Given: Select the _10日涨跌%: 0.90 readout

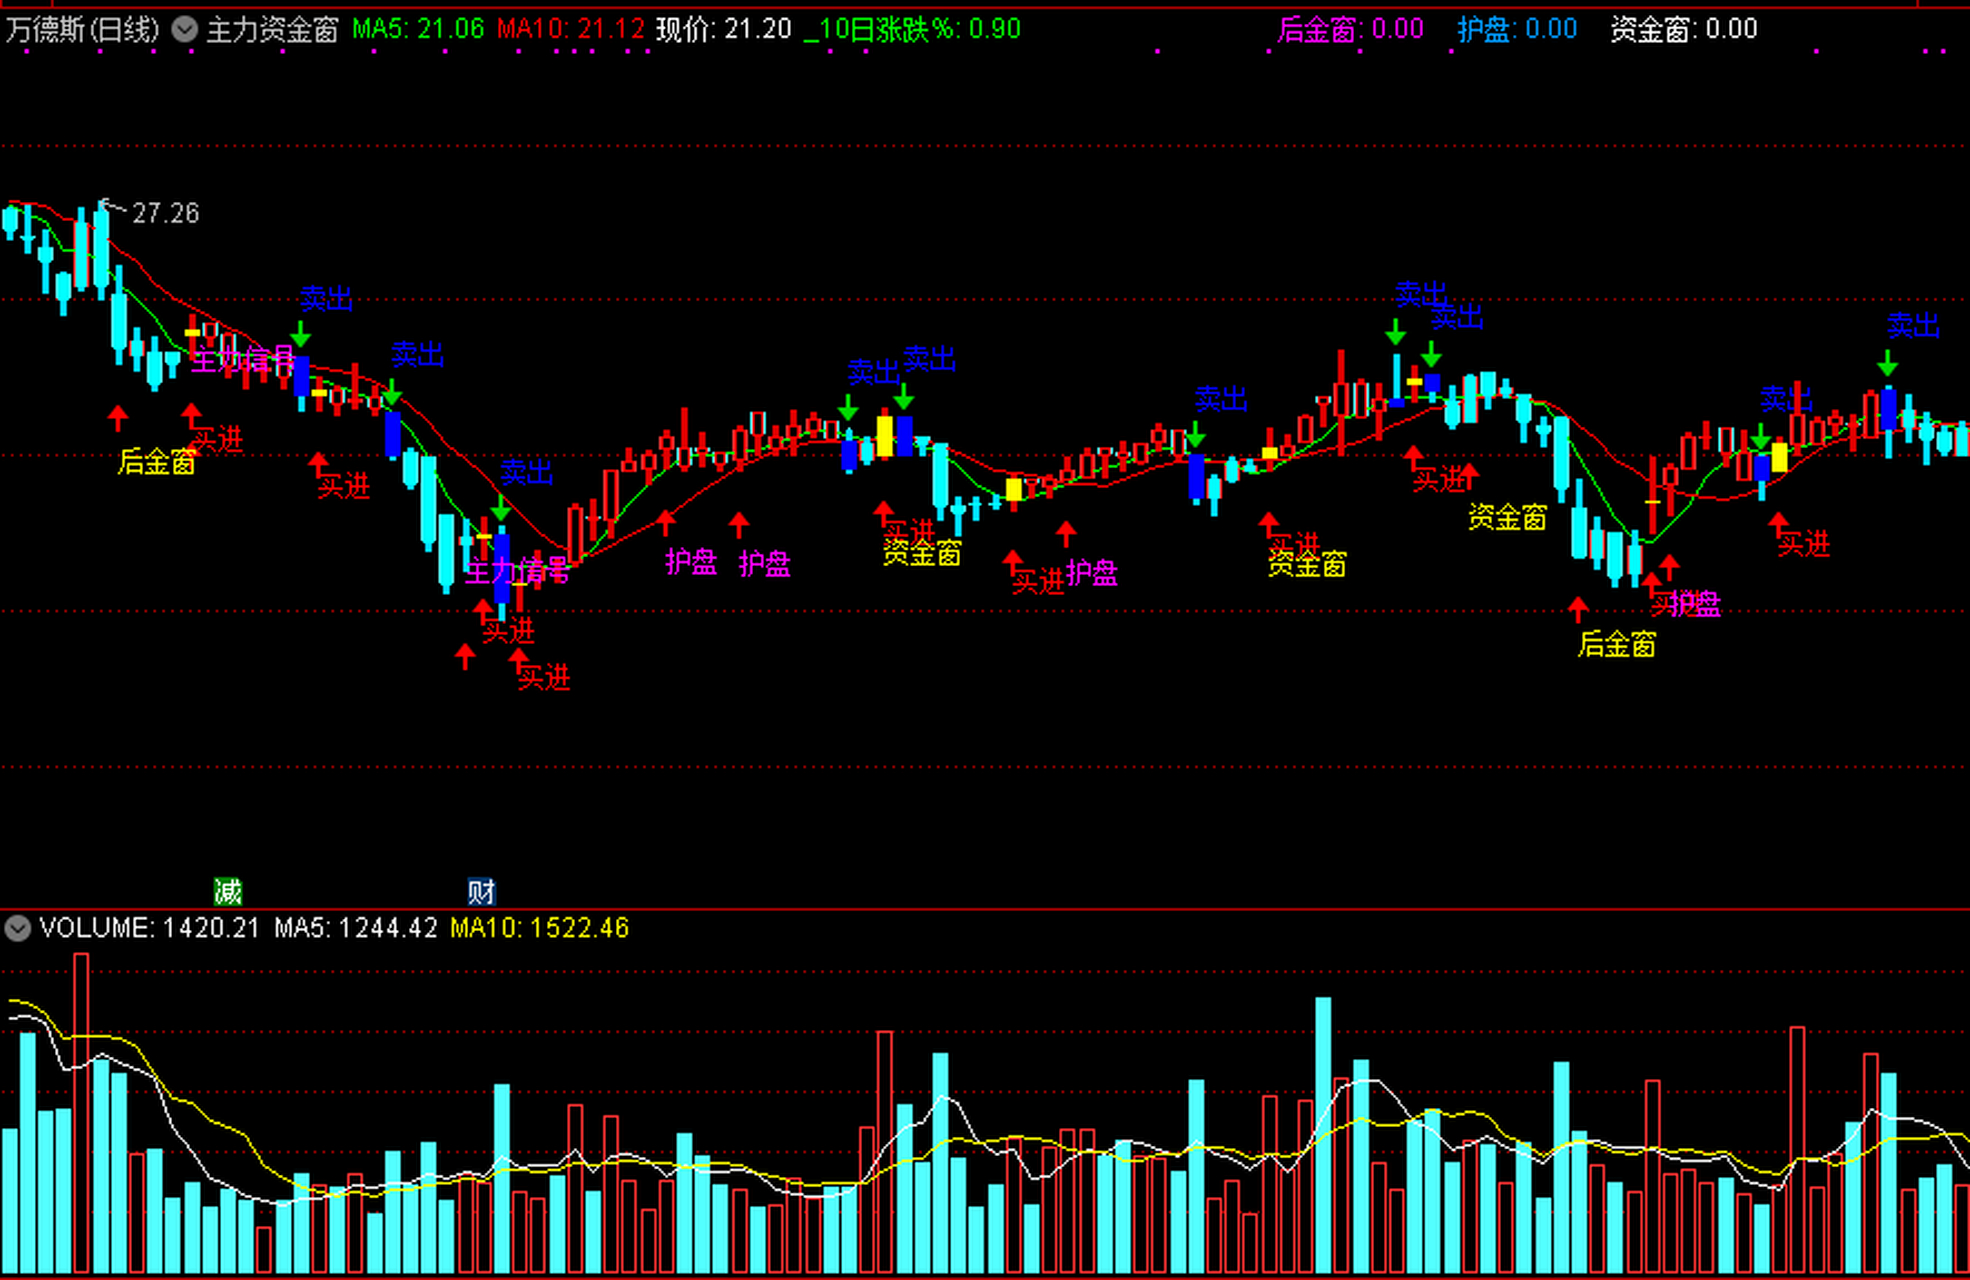Looking at the screenshot, I should coord(911,29).
